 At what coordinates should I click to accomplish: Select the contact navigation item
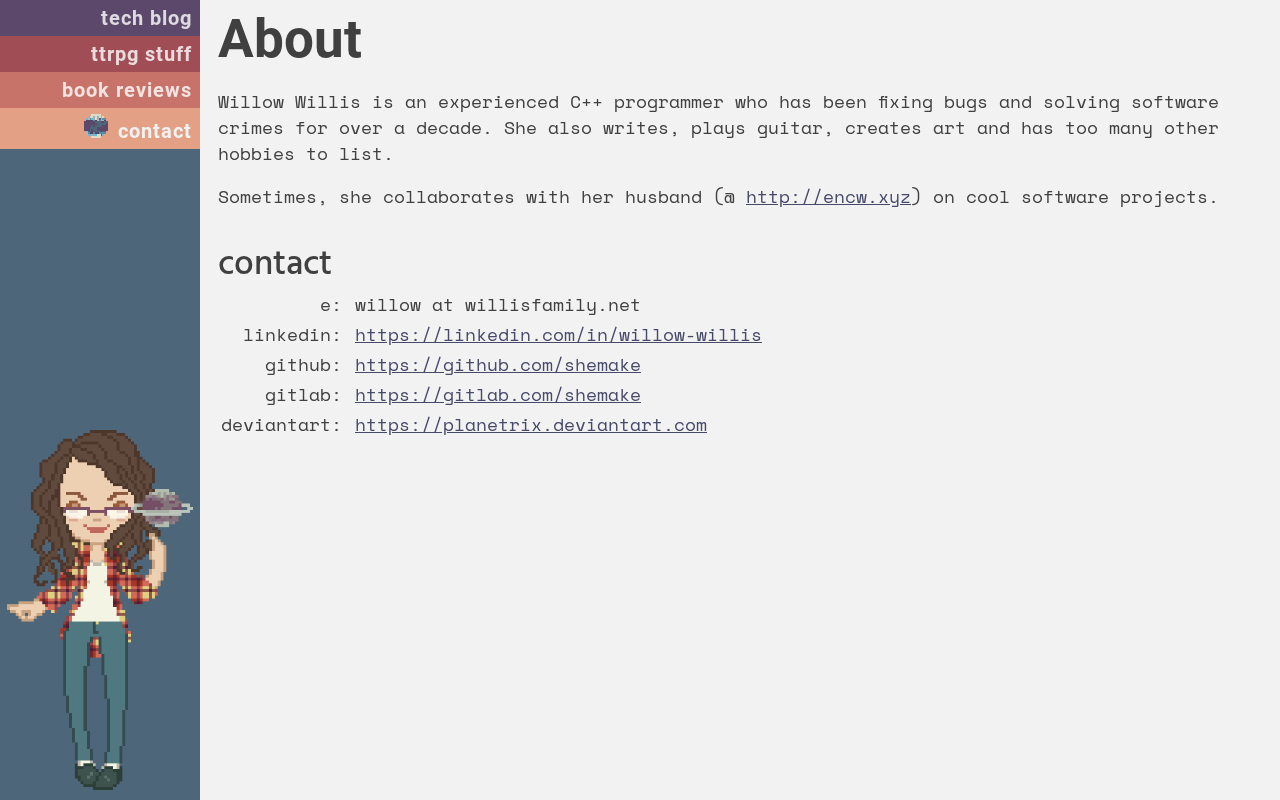(100, 129)
